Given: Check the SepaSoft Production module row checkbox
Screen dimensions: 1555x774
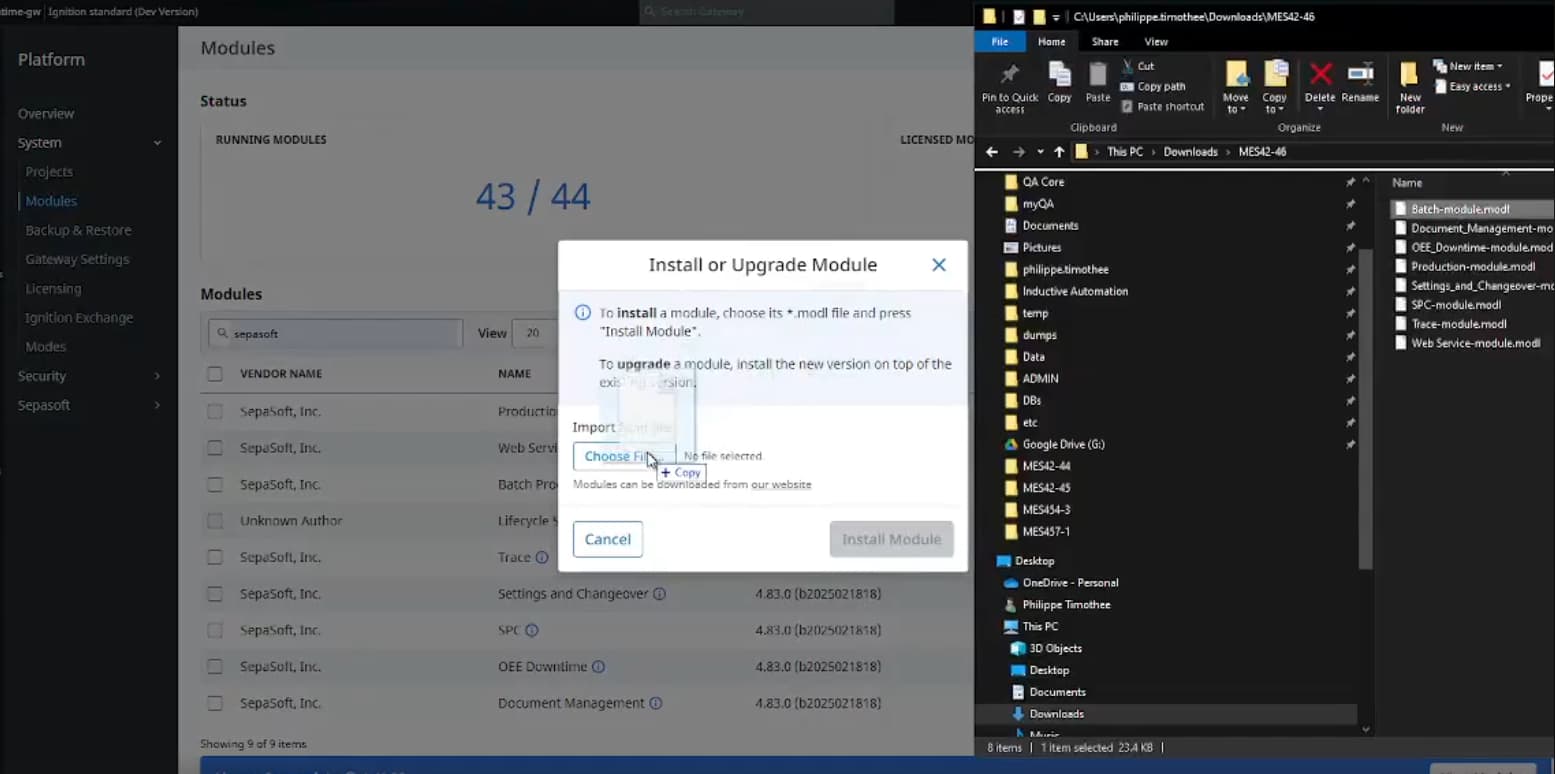Looking at the screenshot, I should [x=215, y=411].
